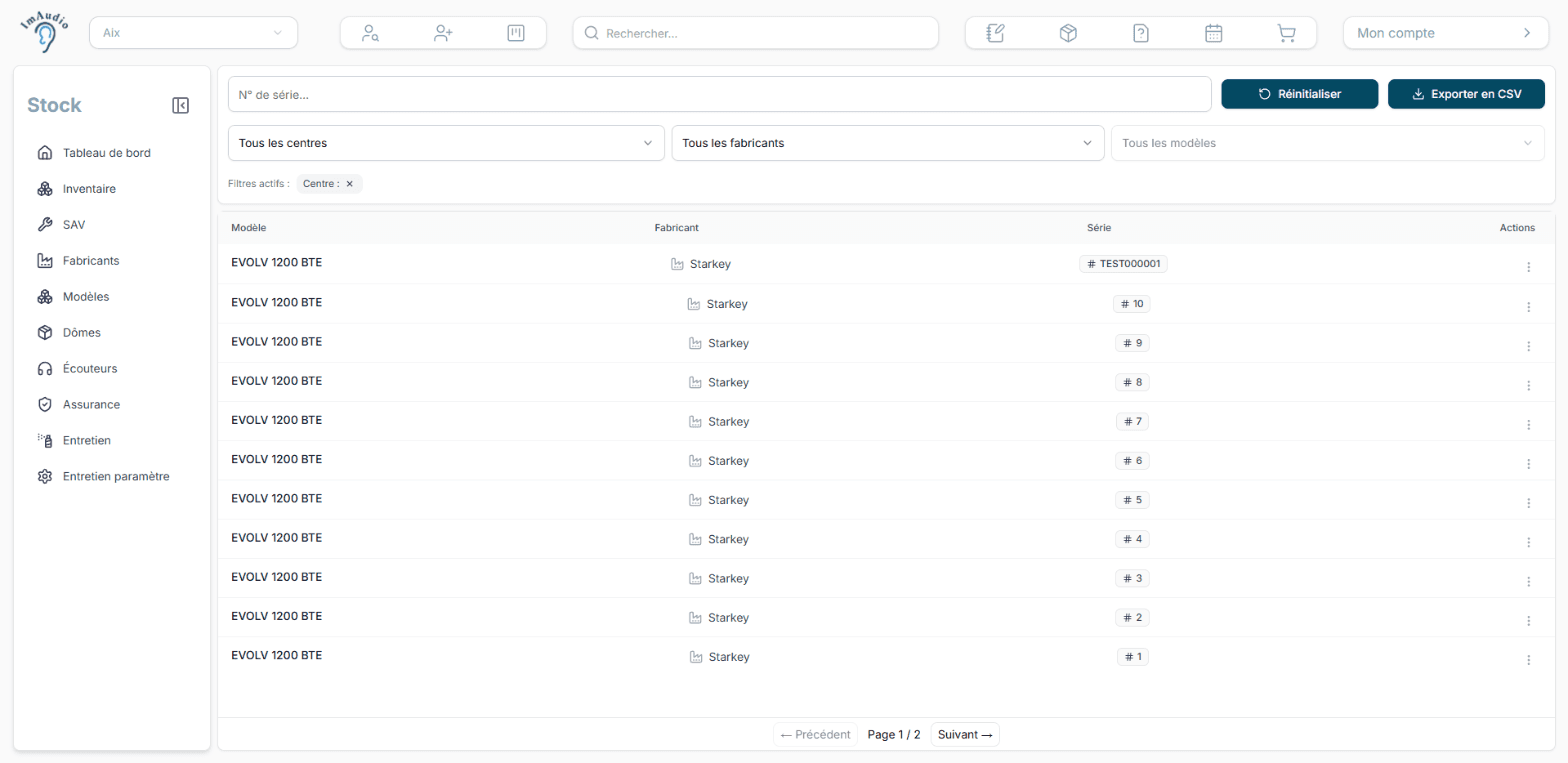Expand the Mon compte menu

pos(1445,33)
